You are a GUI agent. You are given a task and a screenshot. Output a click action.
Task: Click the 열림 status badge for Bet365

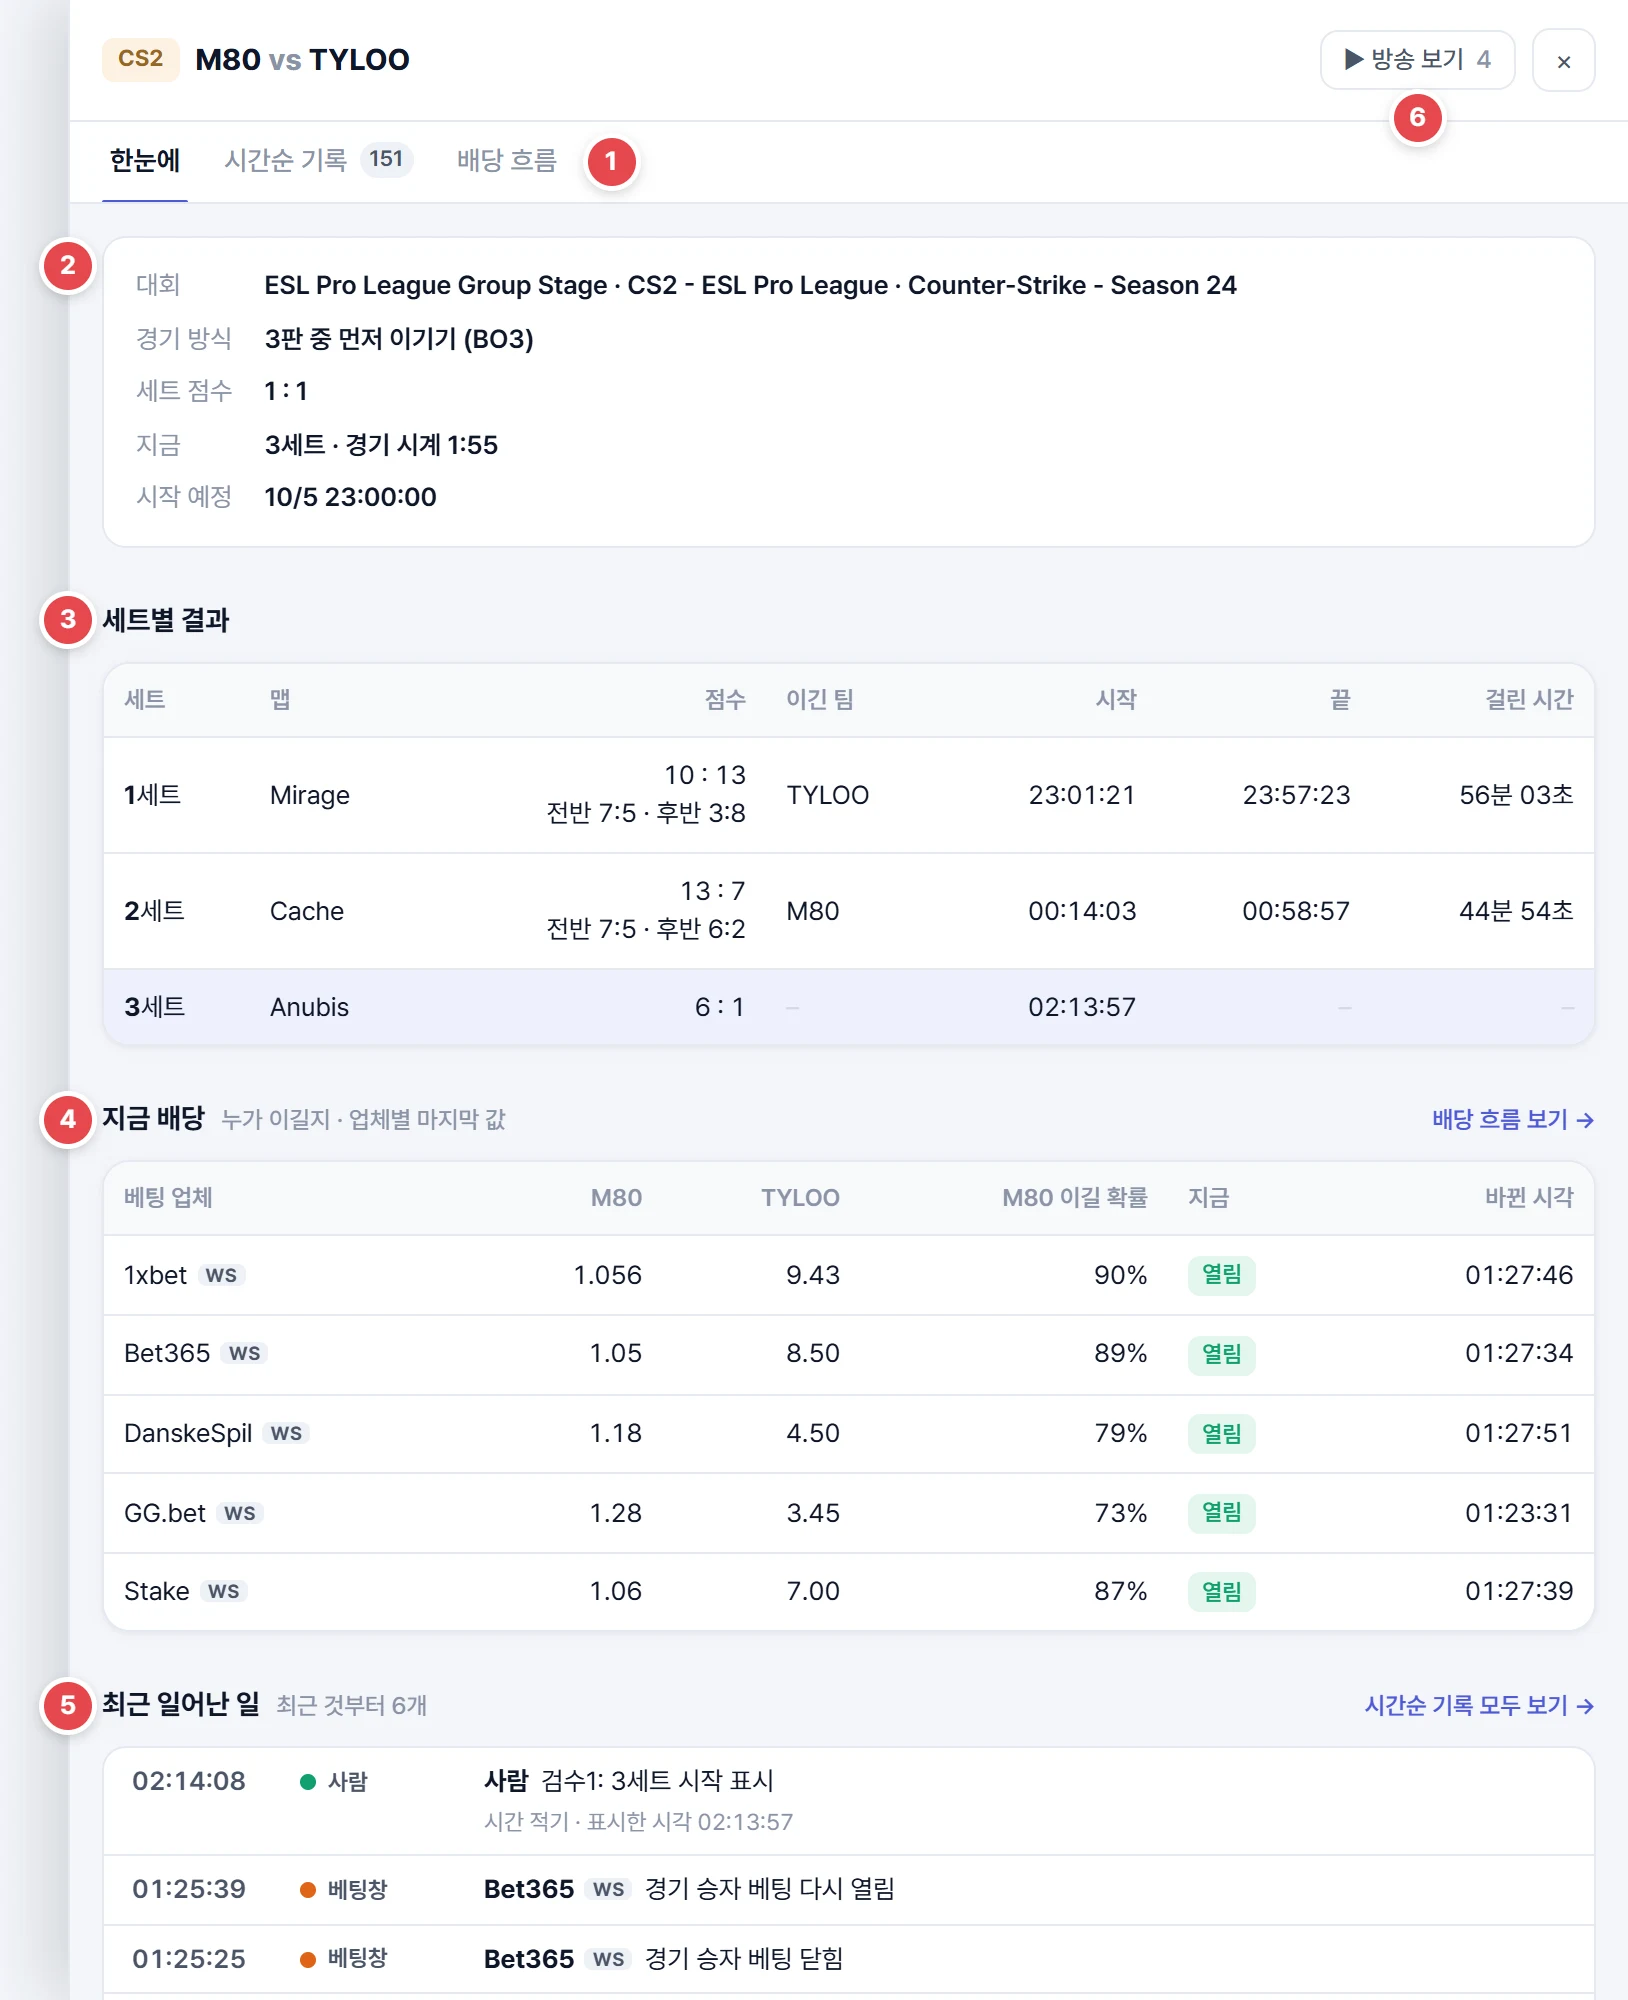point(1221,1354)
